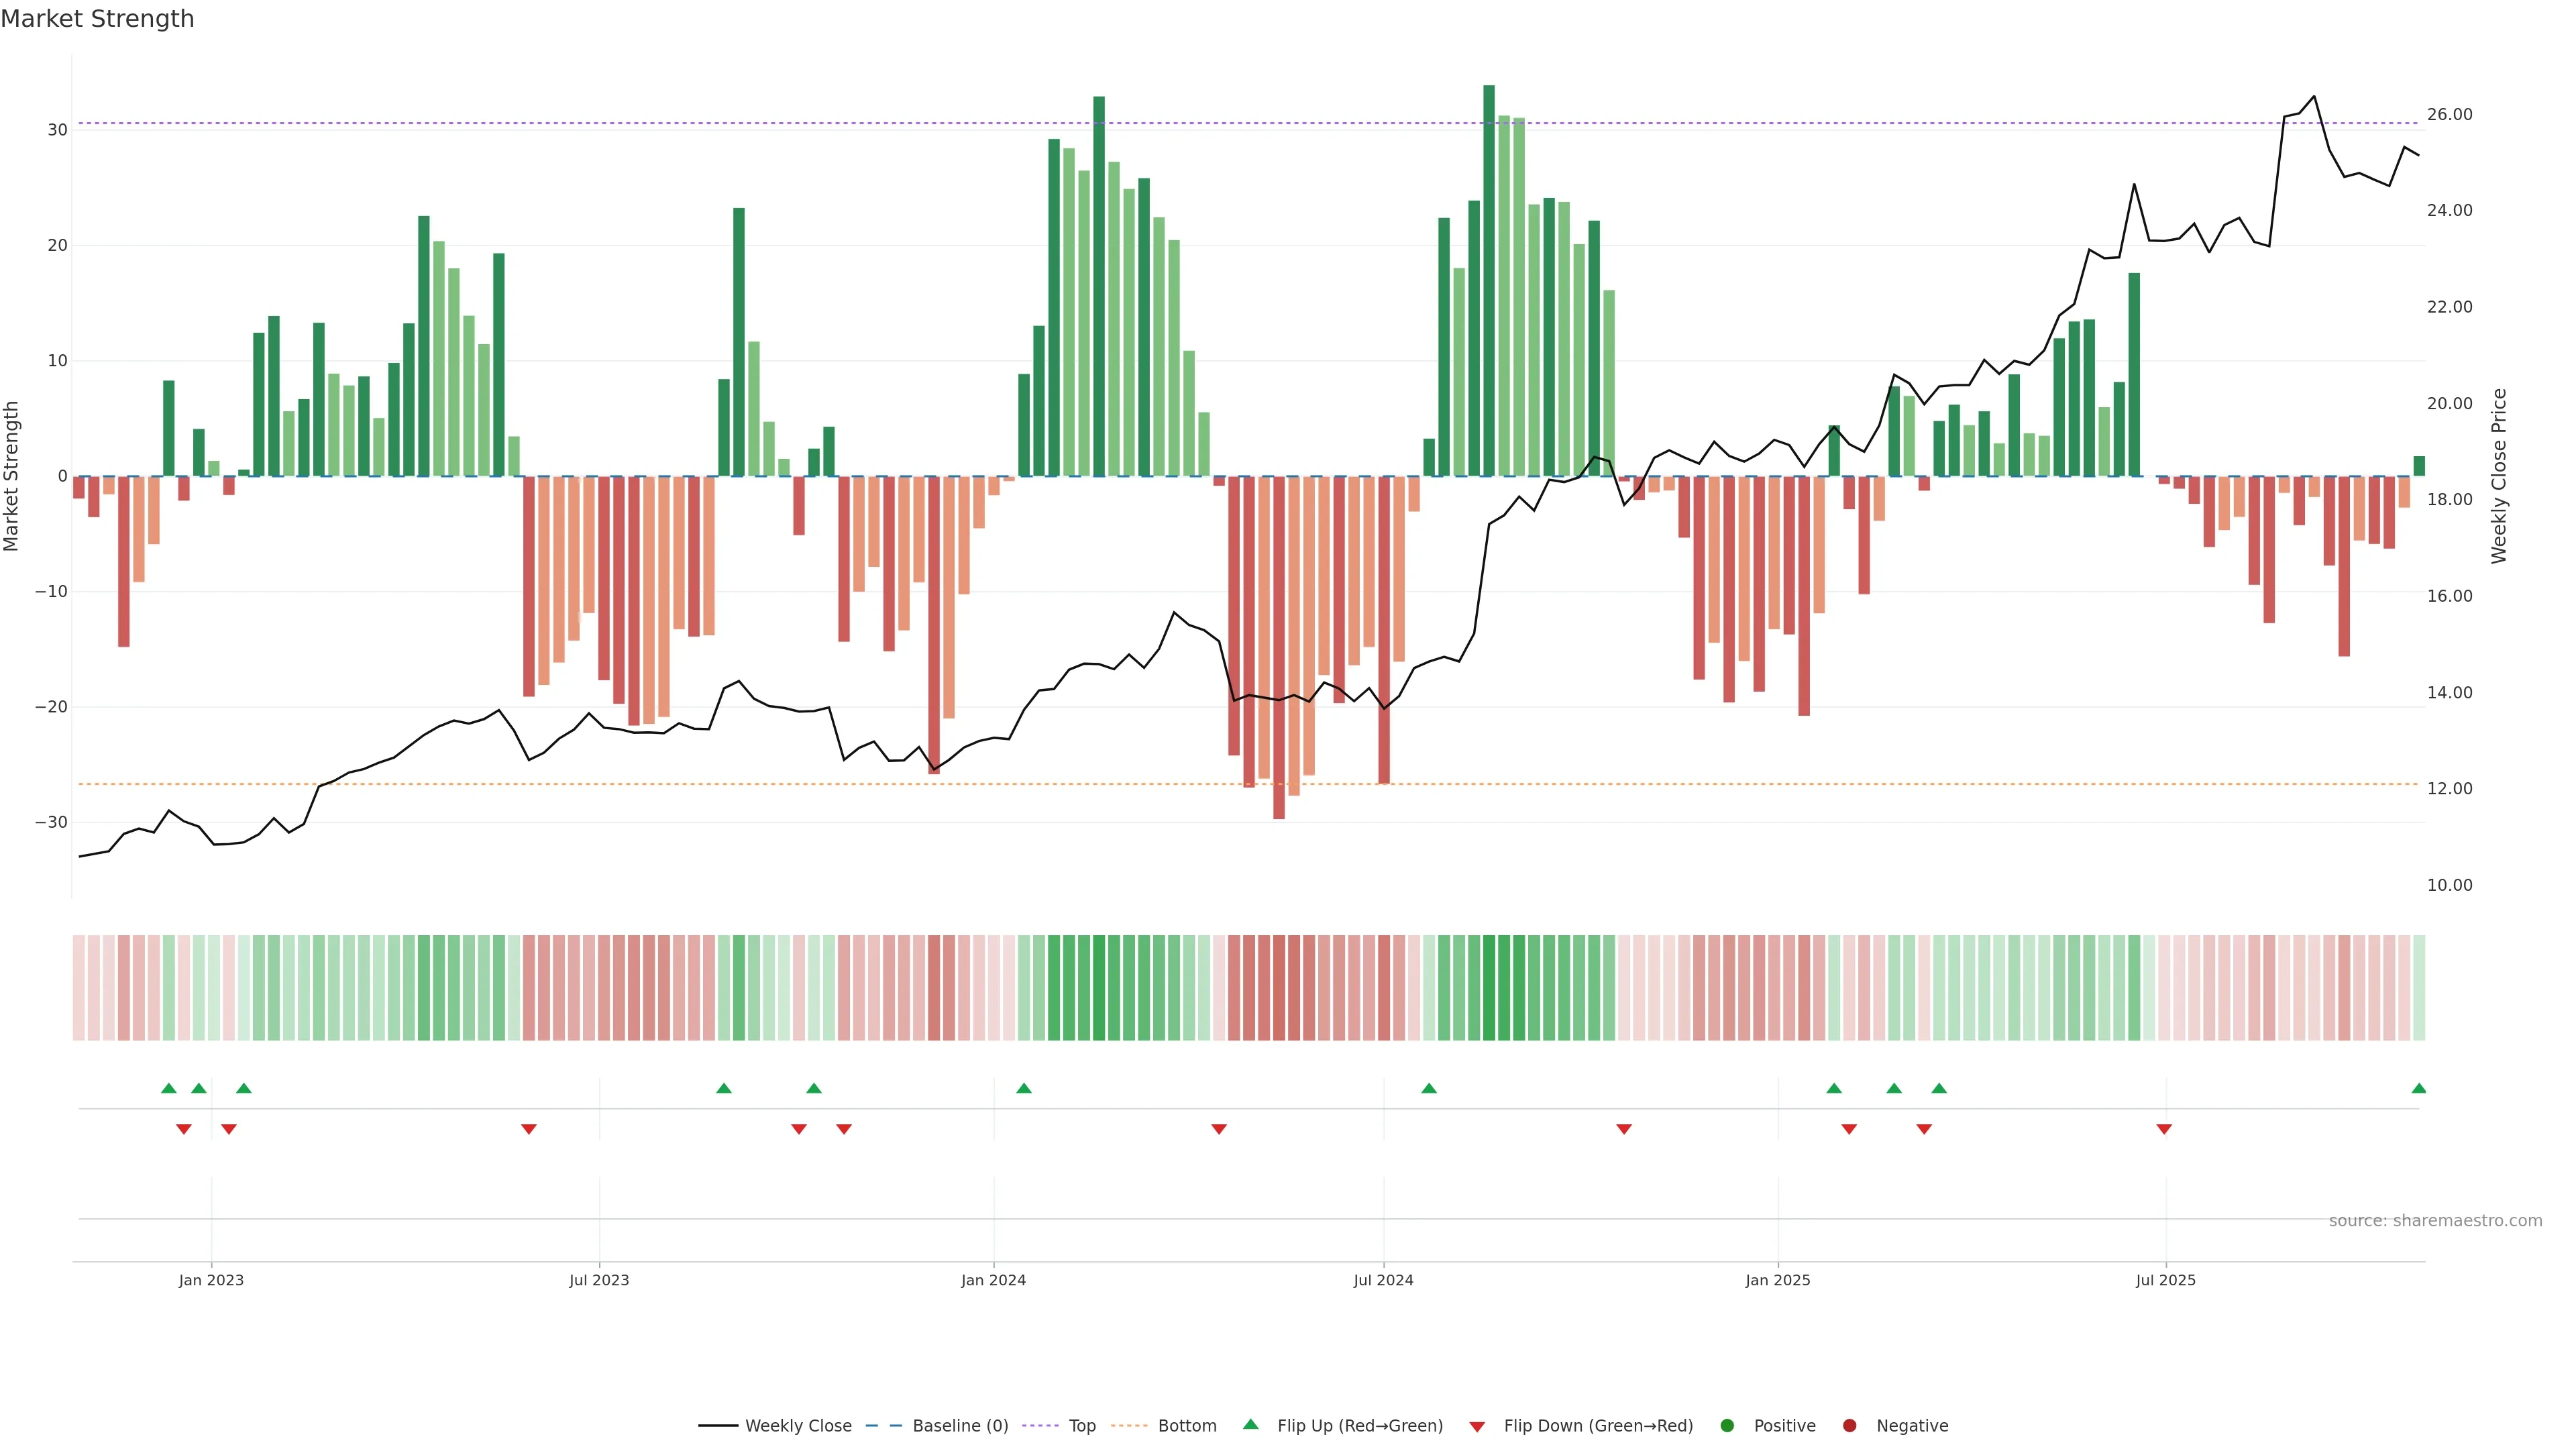This screenshot has height=1449, width=2576.
Task: Click the Flip Down red triangle legend icon
Action: [1477, 1427]
